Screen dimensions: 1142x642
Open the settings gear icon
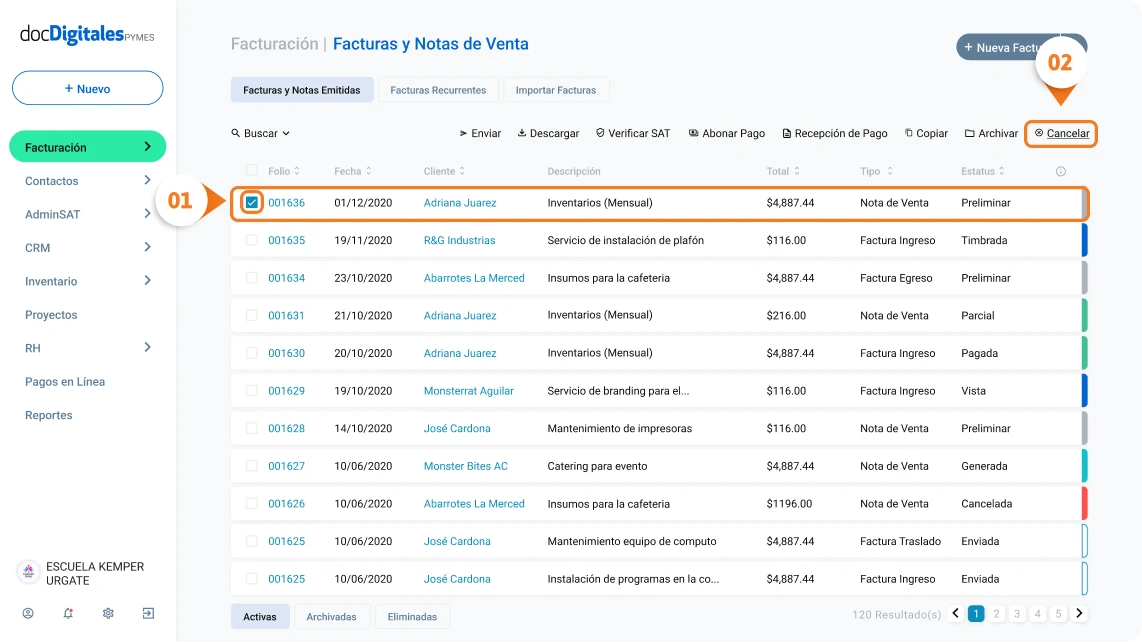108,614
